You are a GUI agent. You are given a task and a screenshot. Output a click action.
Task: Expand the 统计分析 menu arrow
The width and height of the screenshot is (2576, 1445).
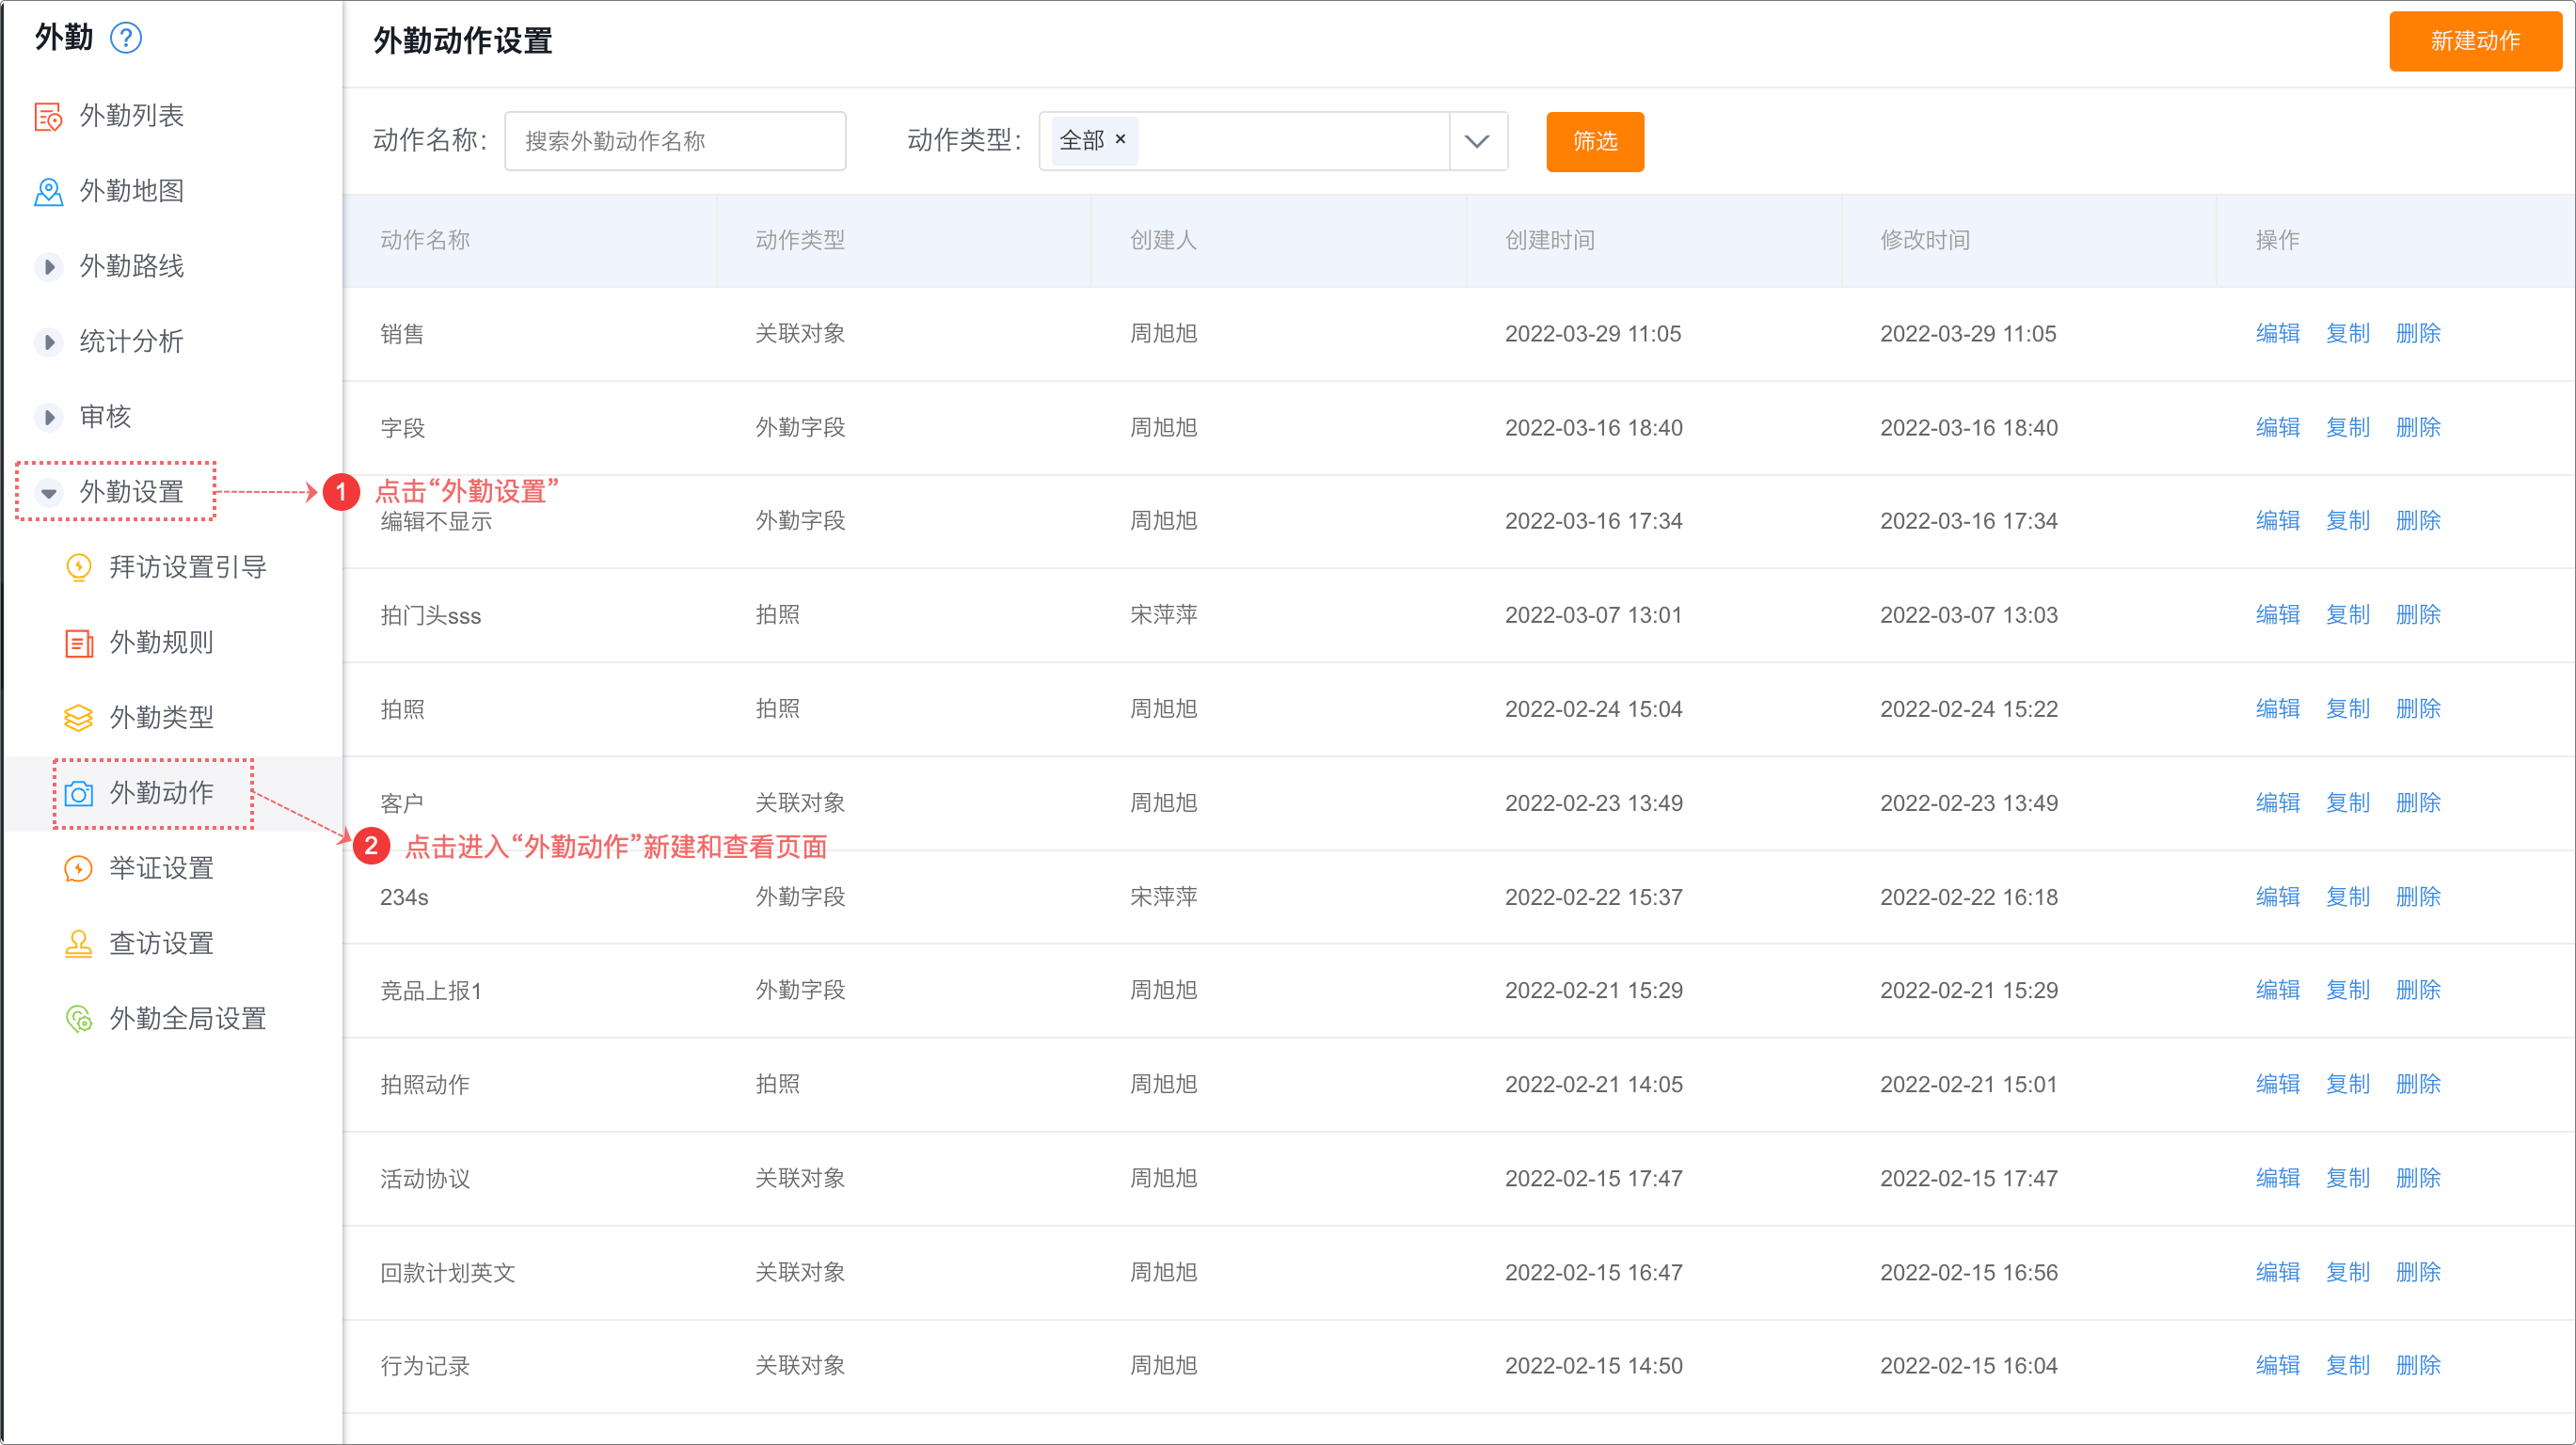48,341
